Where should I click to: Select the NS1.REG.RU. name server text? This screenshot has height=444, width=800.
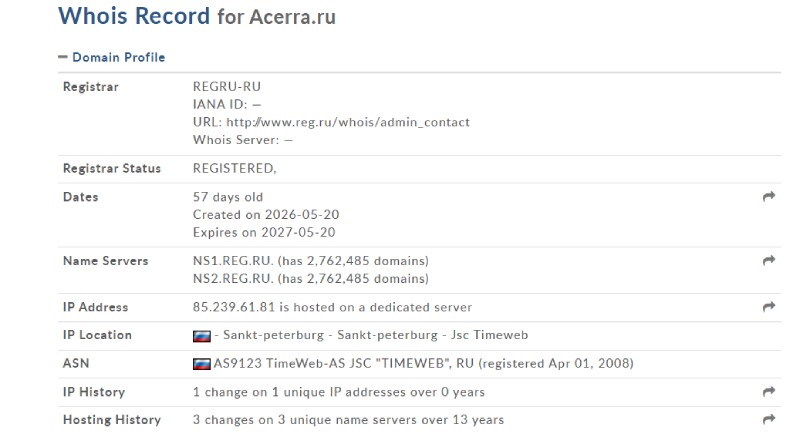click(x=233, y=261)
